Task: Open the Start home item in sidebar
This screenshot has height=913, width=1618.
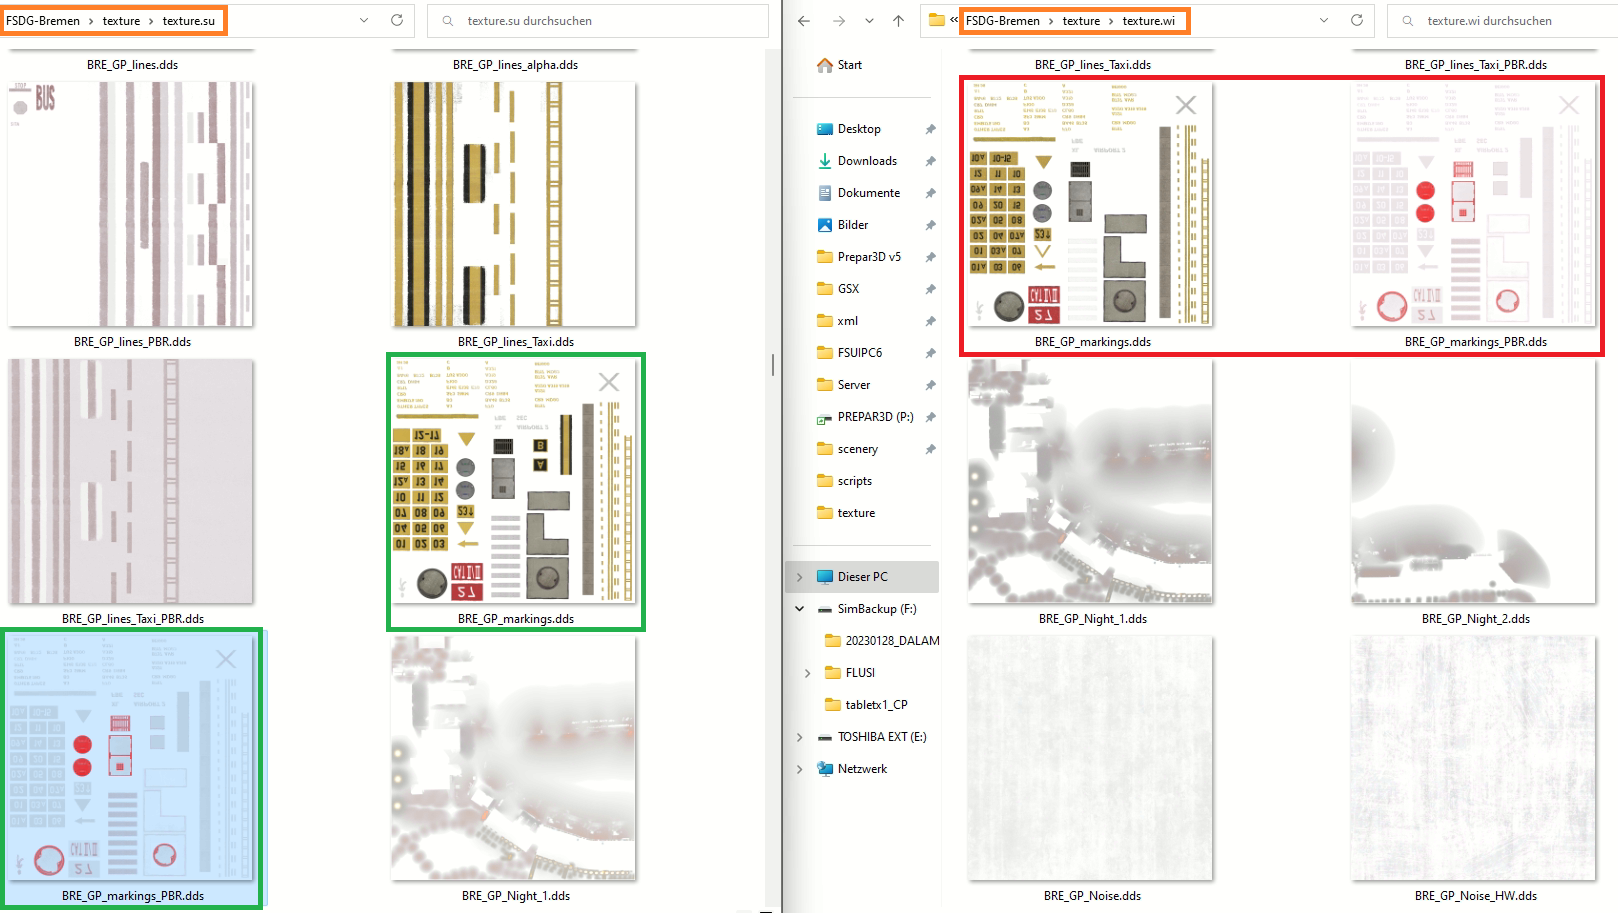Action: (849, 65)
